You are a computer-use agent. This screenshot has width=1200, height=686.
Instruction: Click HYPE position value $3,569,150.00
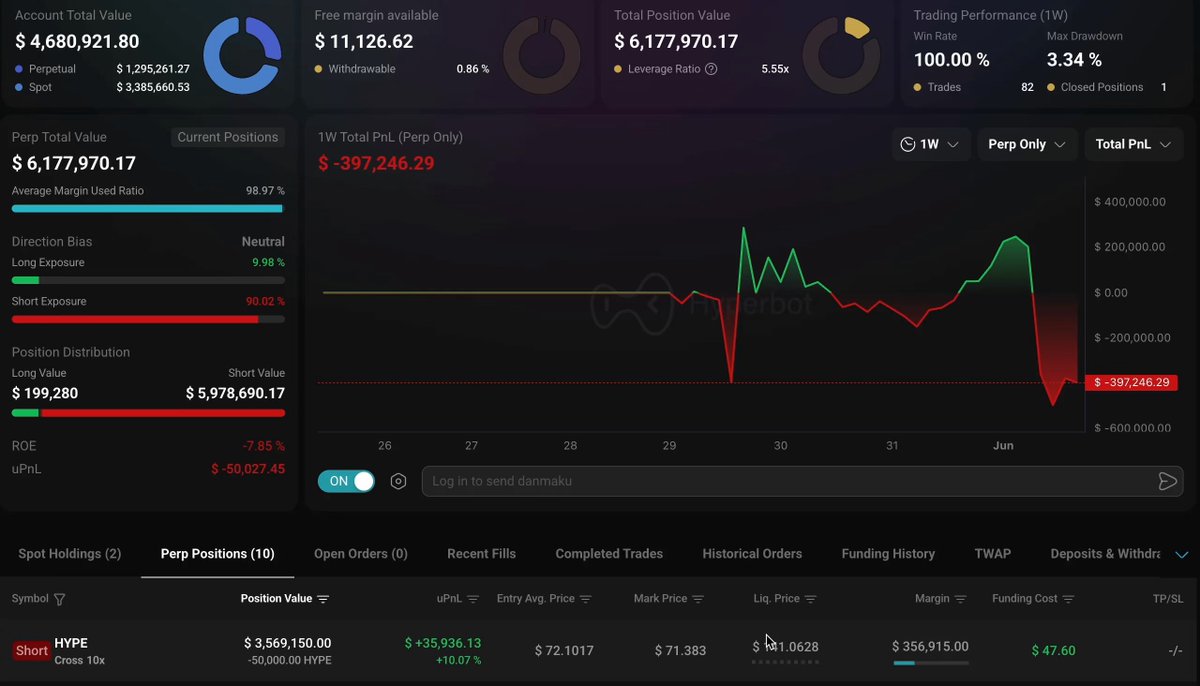point(287,643)
